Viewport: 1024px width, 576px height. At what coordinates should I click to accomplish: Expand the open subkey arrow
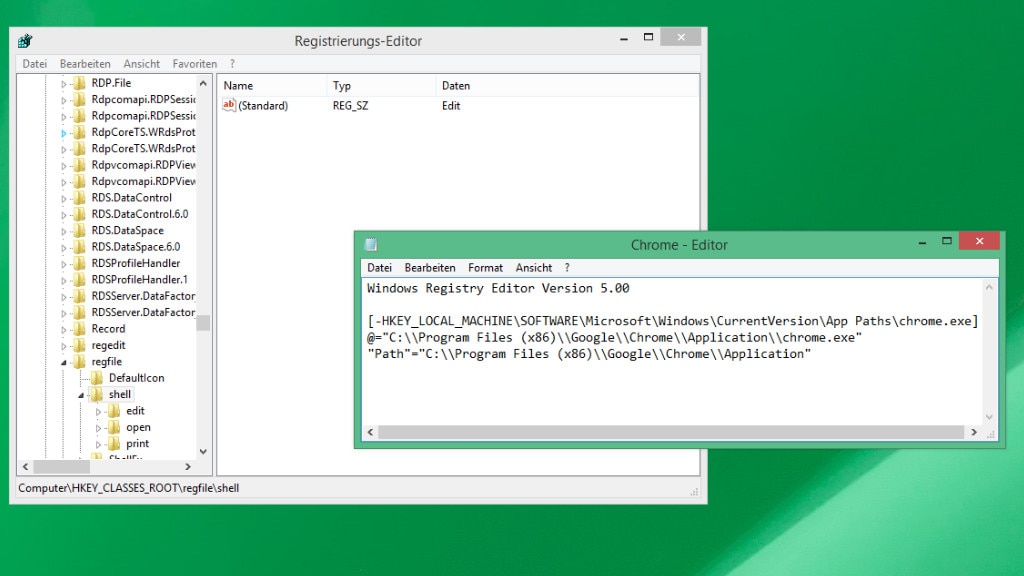click(99, 428)
